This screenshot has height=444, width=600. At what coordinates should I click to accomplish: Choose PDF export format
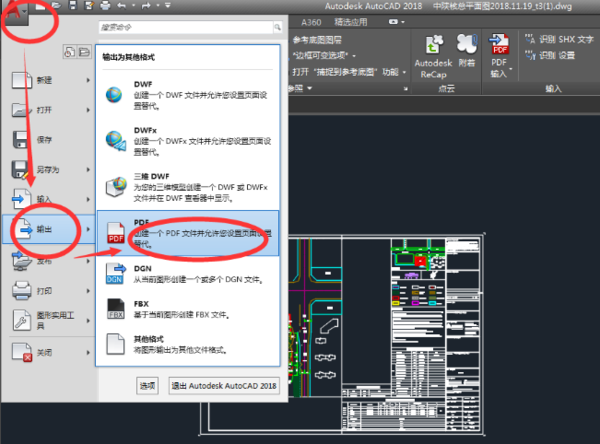(188, 233)
